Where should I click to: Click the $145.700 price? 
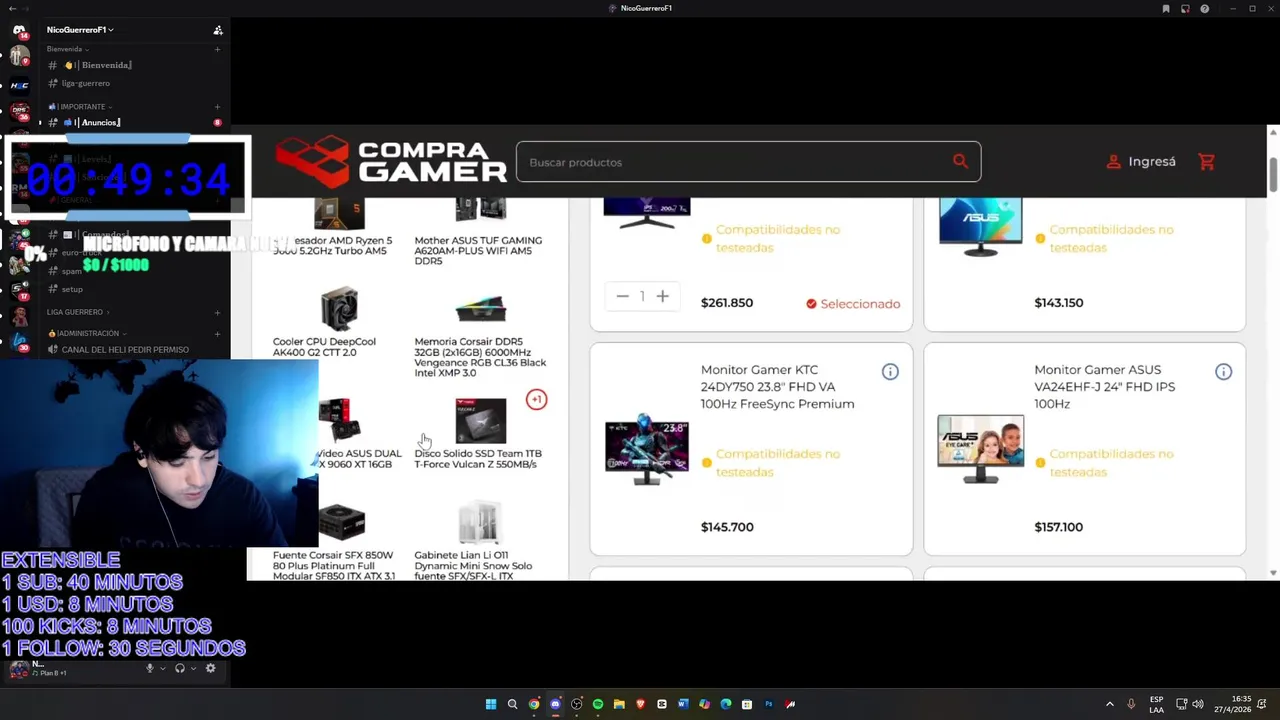727,527
